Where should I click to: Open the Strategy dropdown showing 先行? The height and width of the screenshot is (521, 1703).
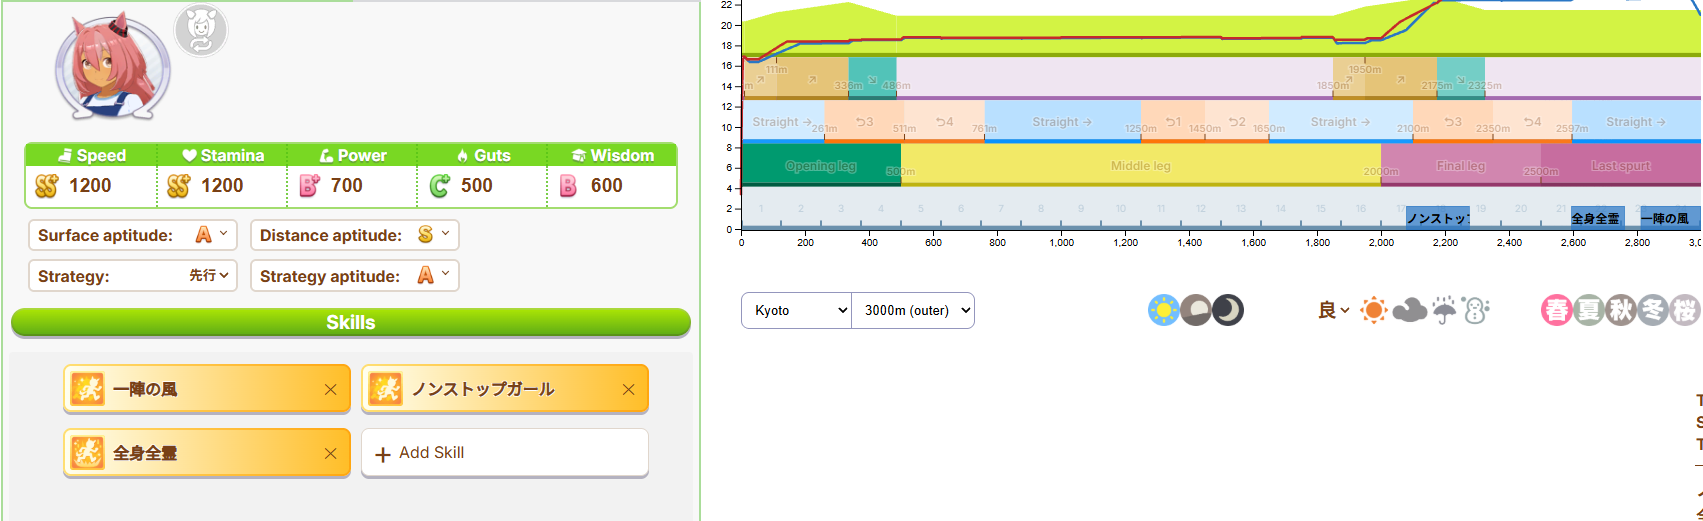[x=133, y=276]
